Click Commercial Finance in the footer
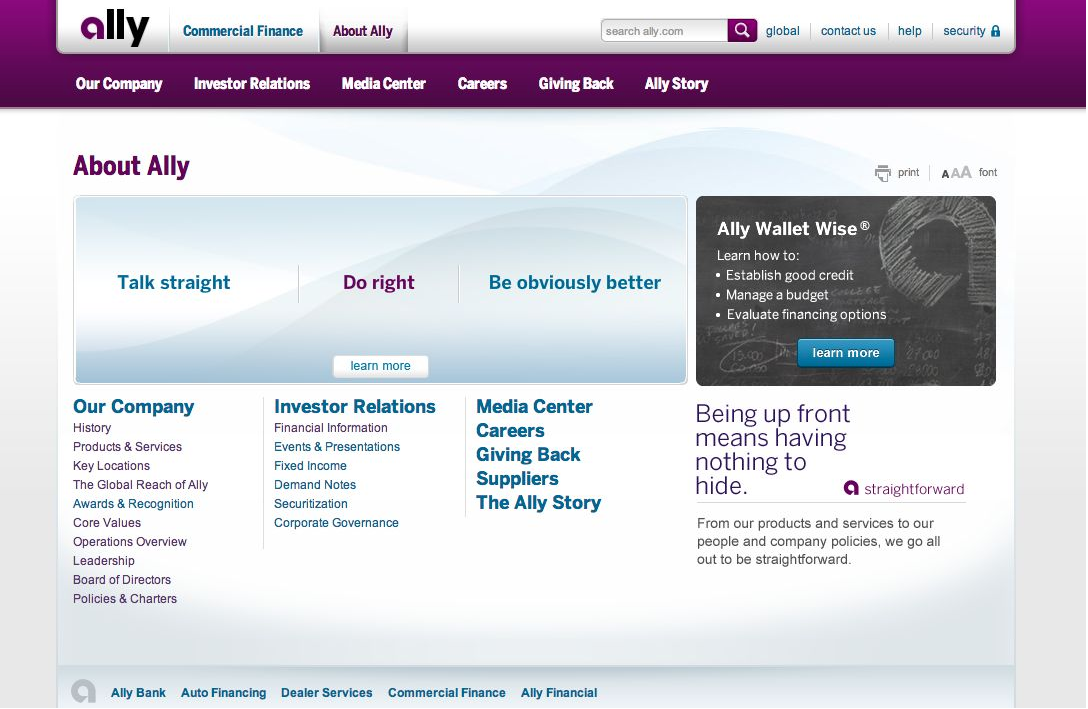This screenshot has height=709, width=1088. (447, 692)
